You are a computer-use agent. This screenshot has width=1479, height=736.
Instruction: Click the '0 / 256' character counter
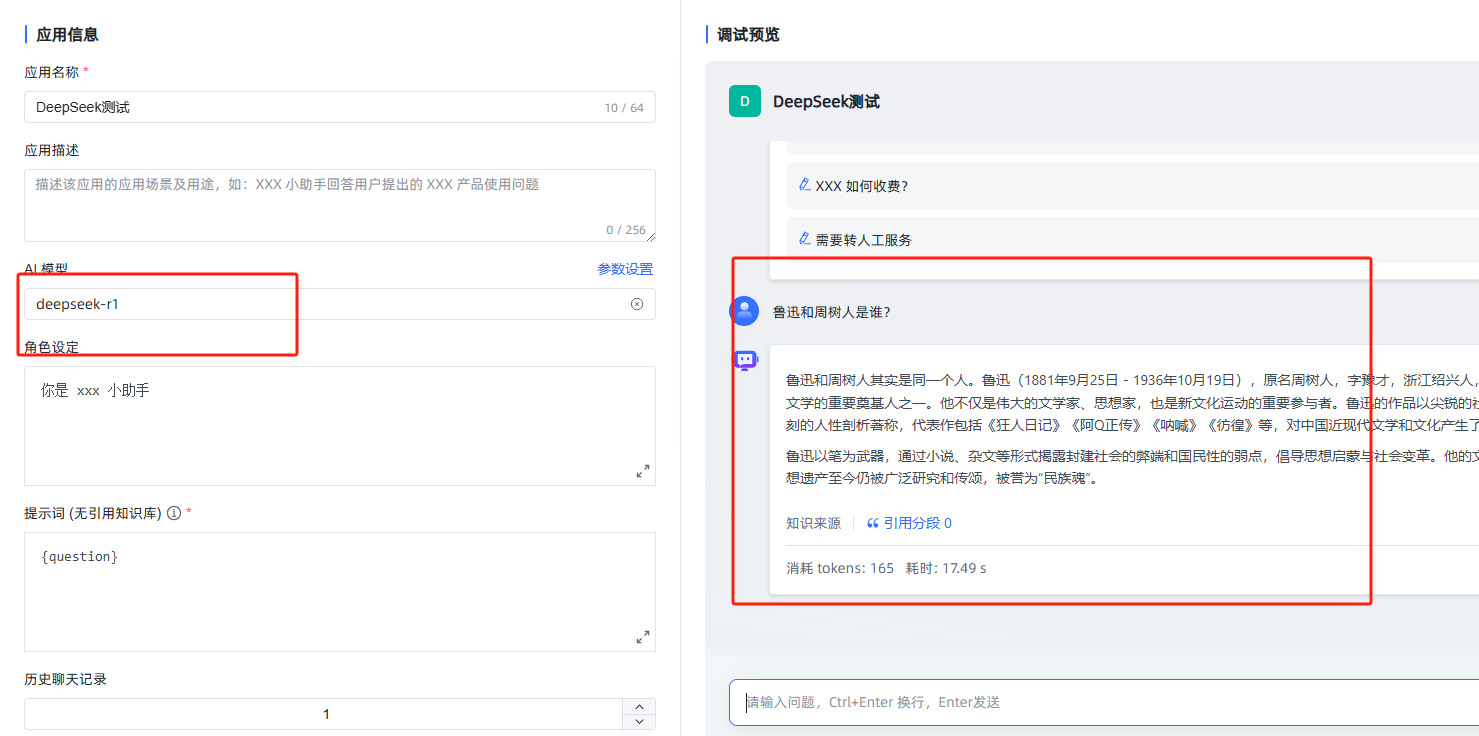626,230
